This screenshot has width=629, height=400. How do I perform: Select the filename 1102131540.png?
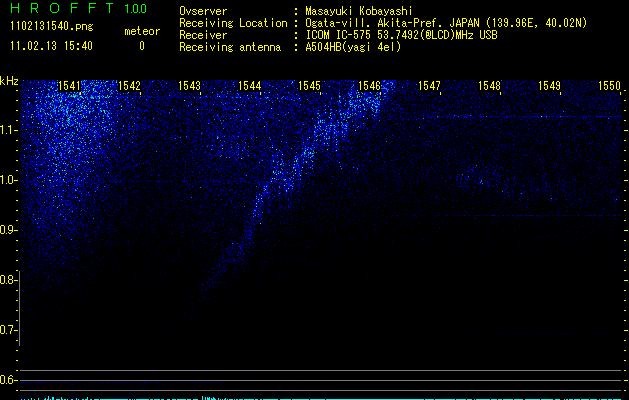pos(52,27)
